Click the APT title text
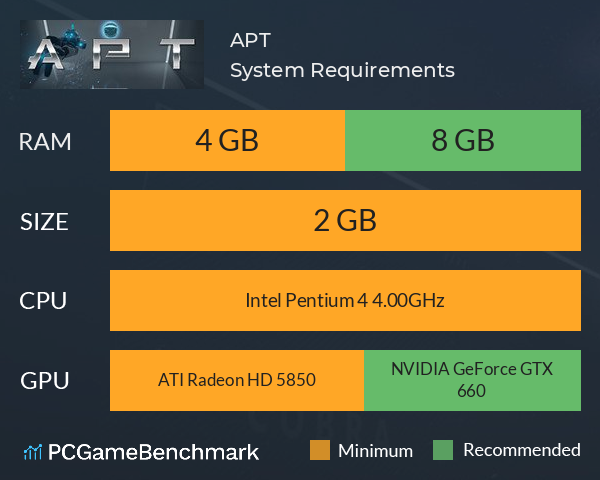 pyautogui.click(x=251, y=40)
